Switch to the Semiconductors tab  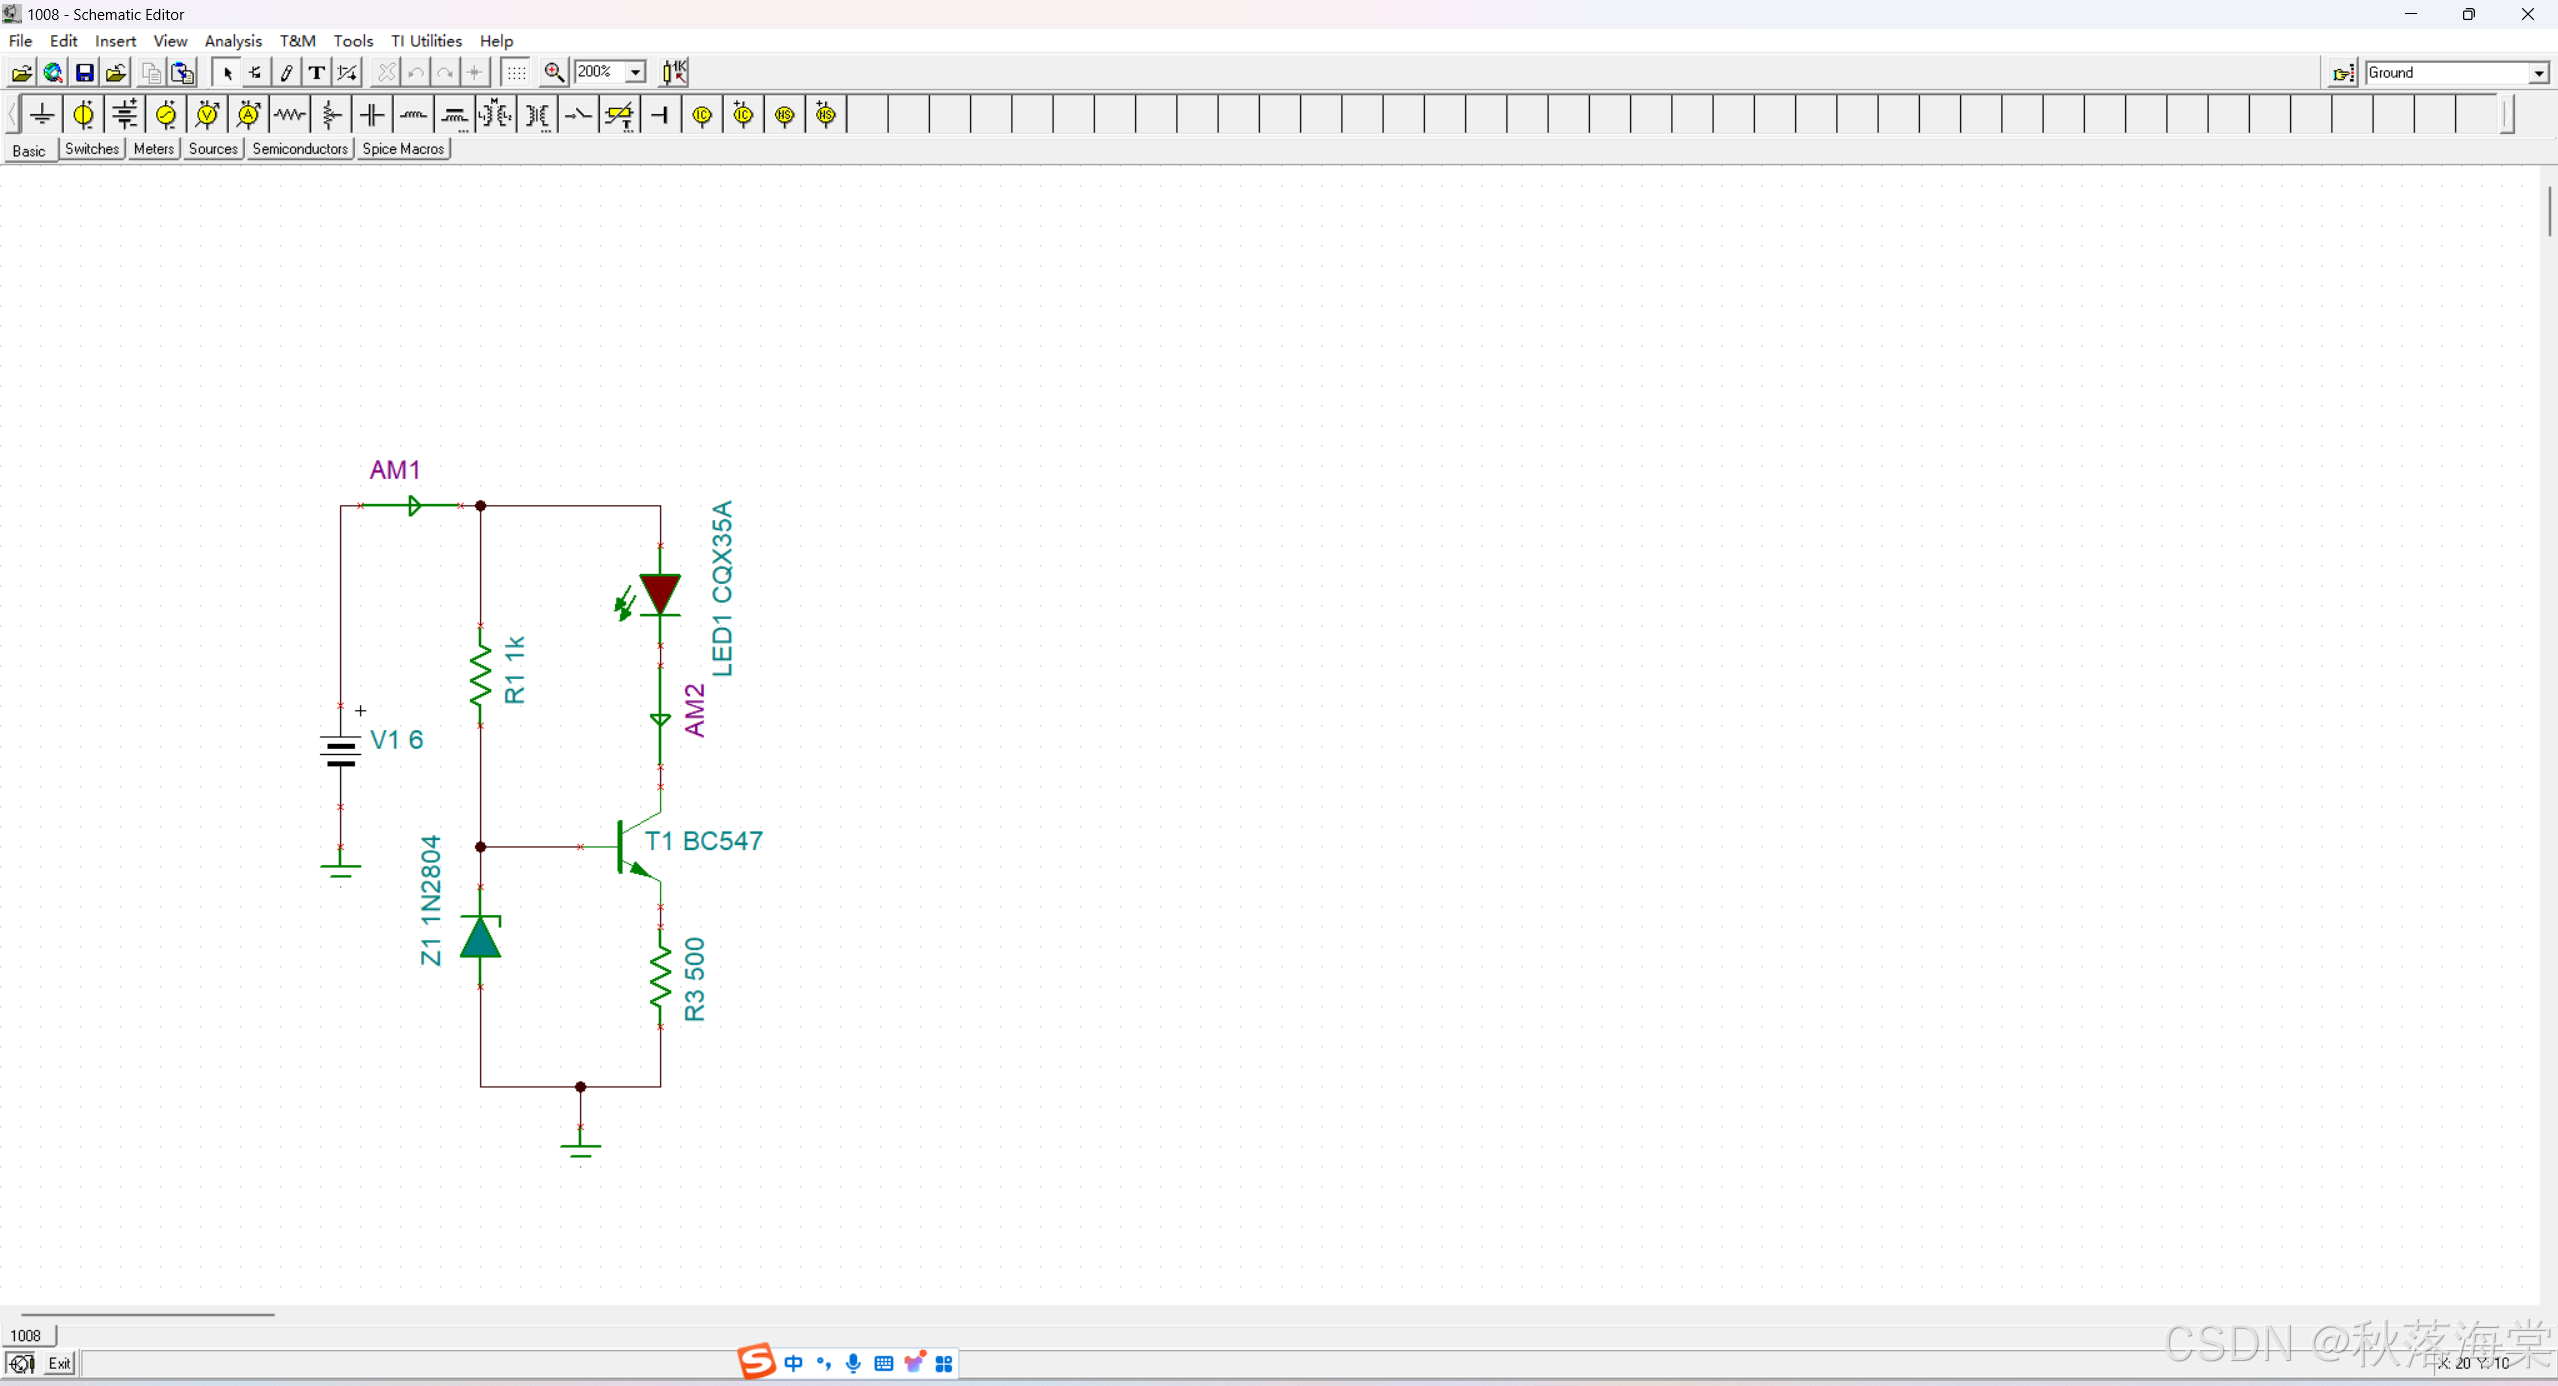[x=299, y=149]
